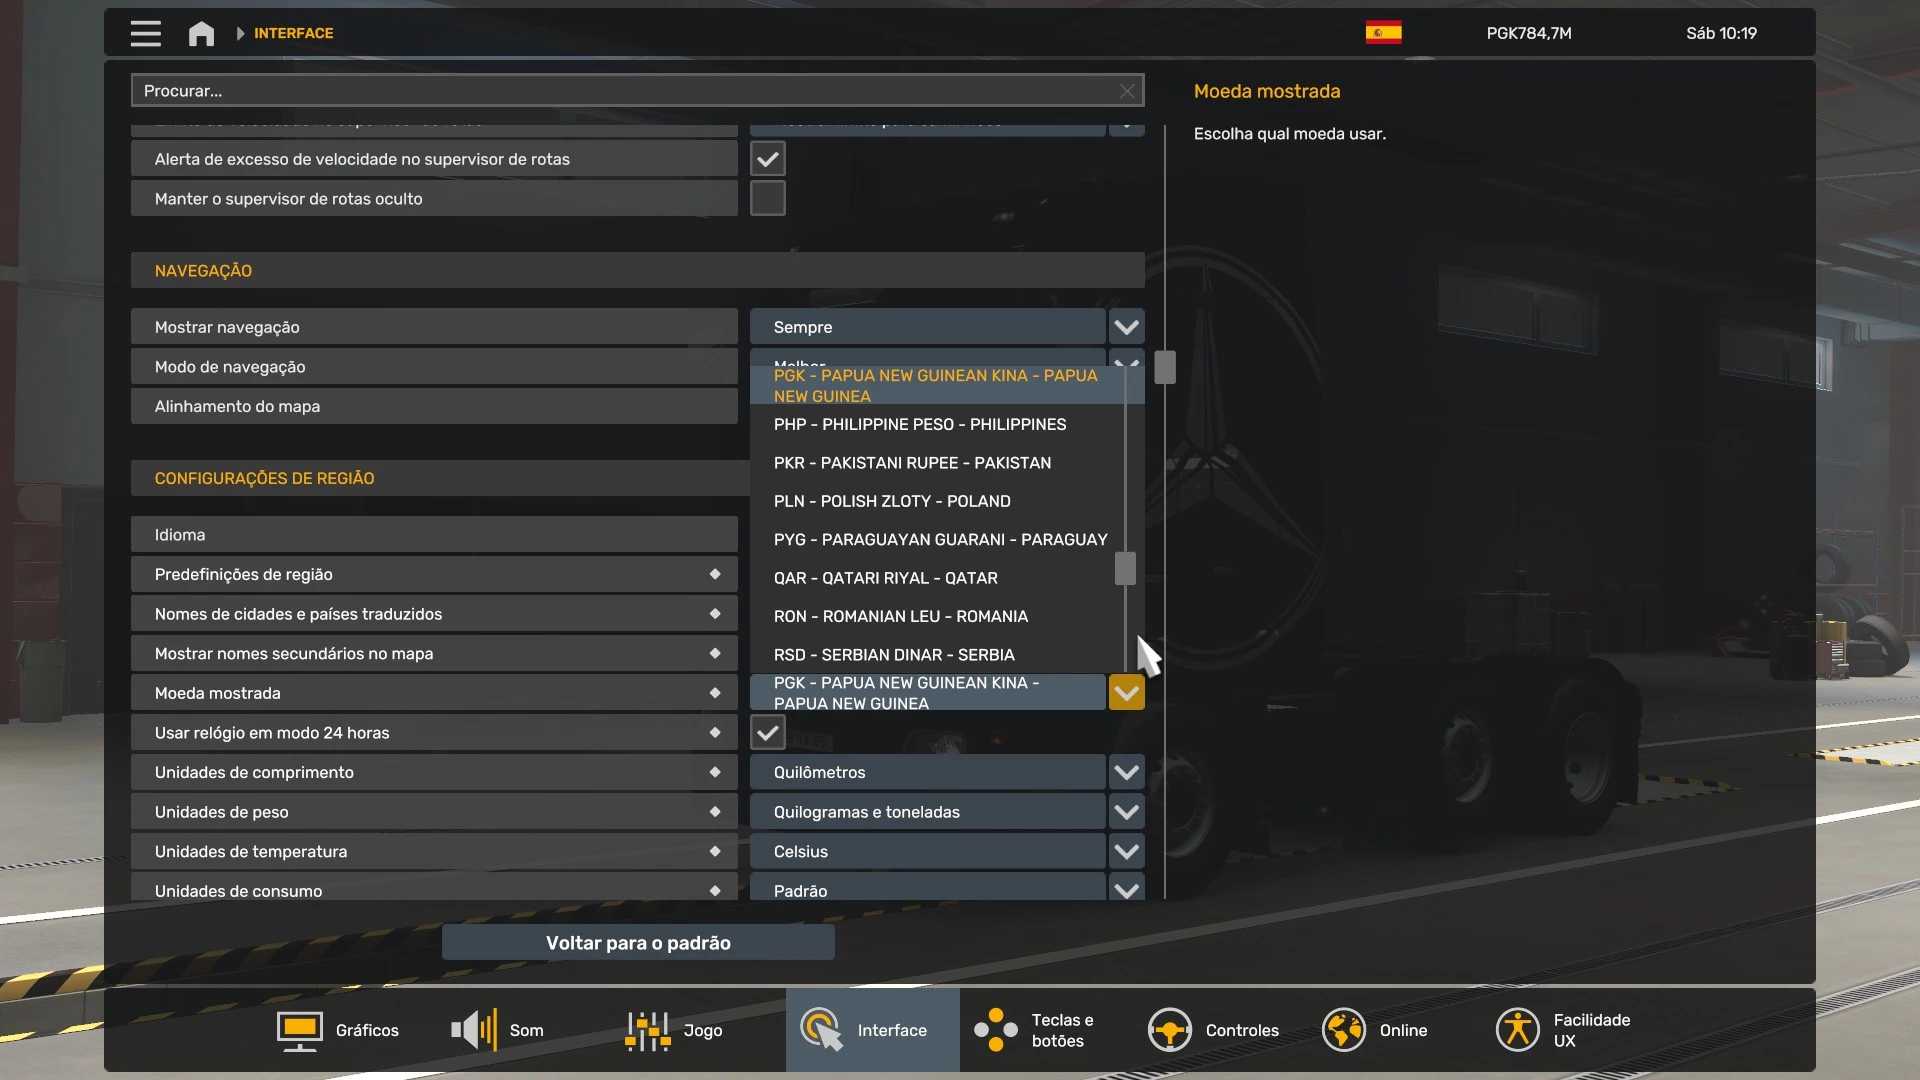Expand Unidades de peso dropdown arrow
The width and height of the screenshot is (1920, 1080).
coord(1126,812)
